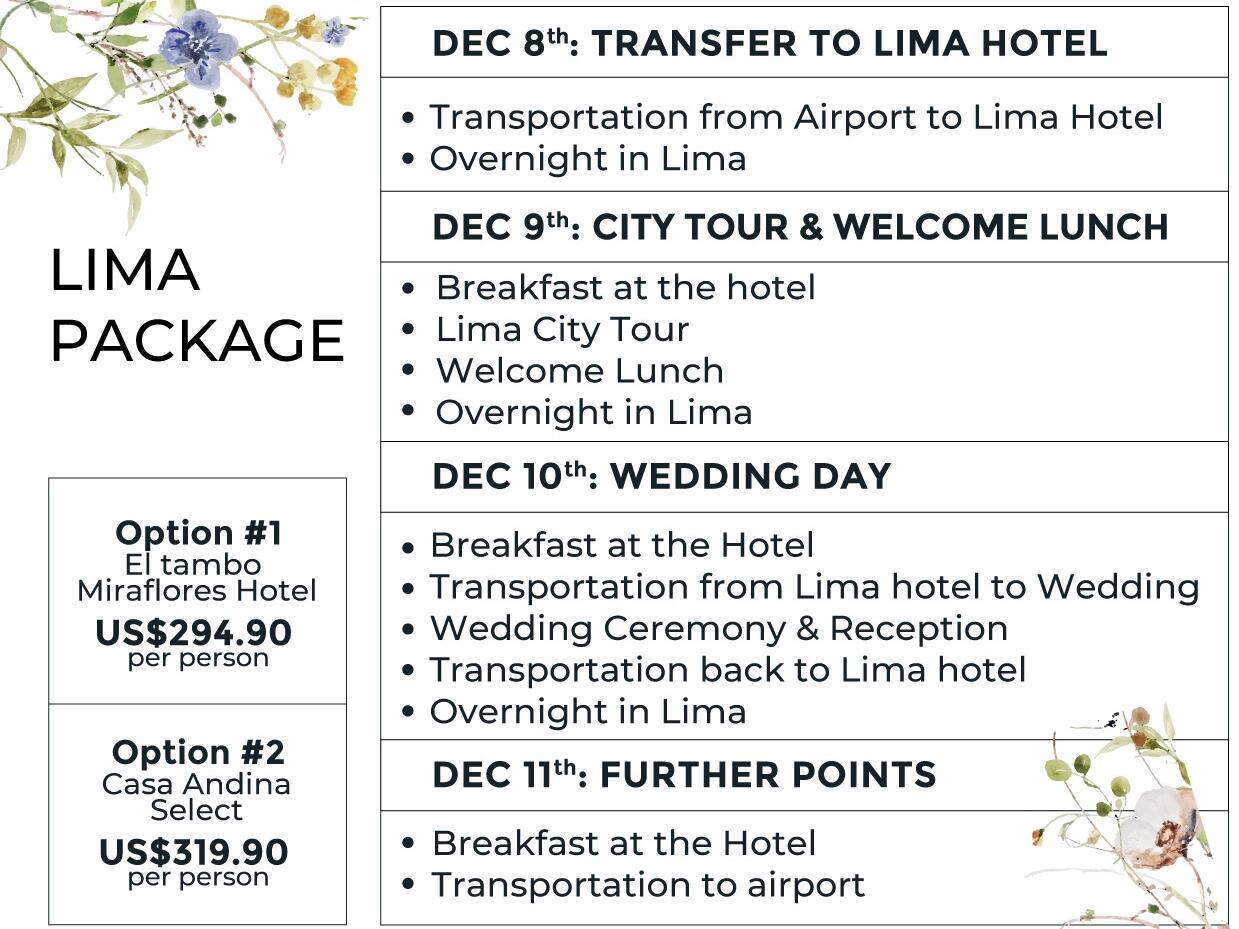Click Transportation back to Lima hotel line
The height and width of the screenshot is (929, 1239).
[727, 670]
